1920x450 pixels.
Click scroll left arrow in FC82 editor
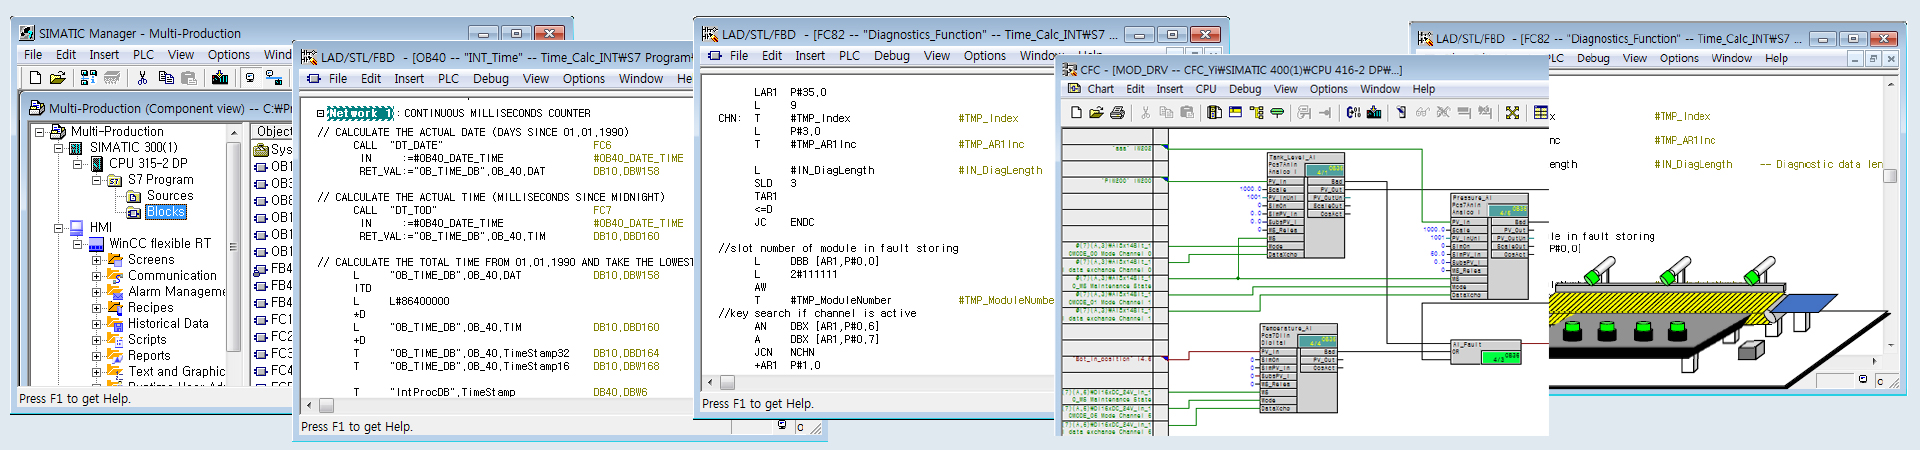coord(710,382)
